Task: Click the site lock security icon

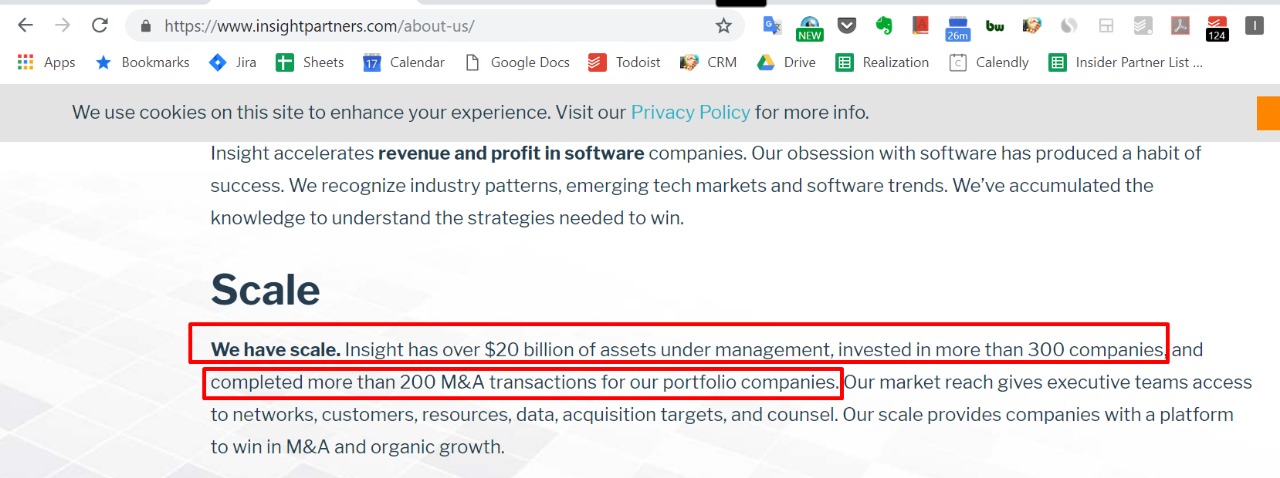Action: click(x=146, y=26)
